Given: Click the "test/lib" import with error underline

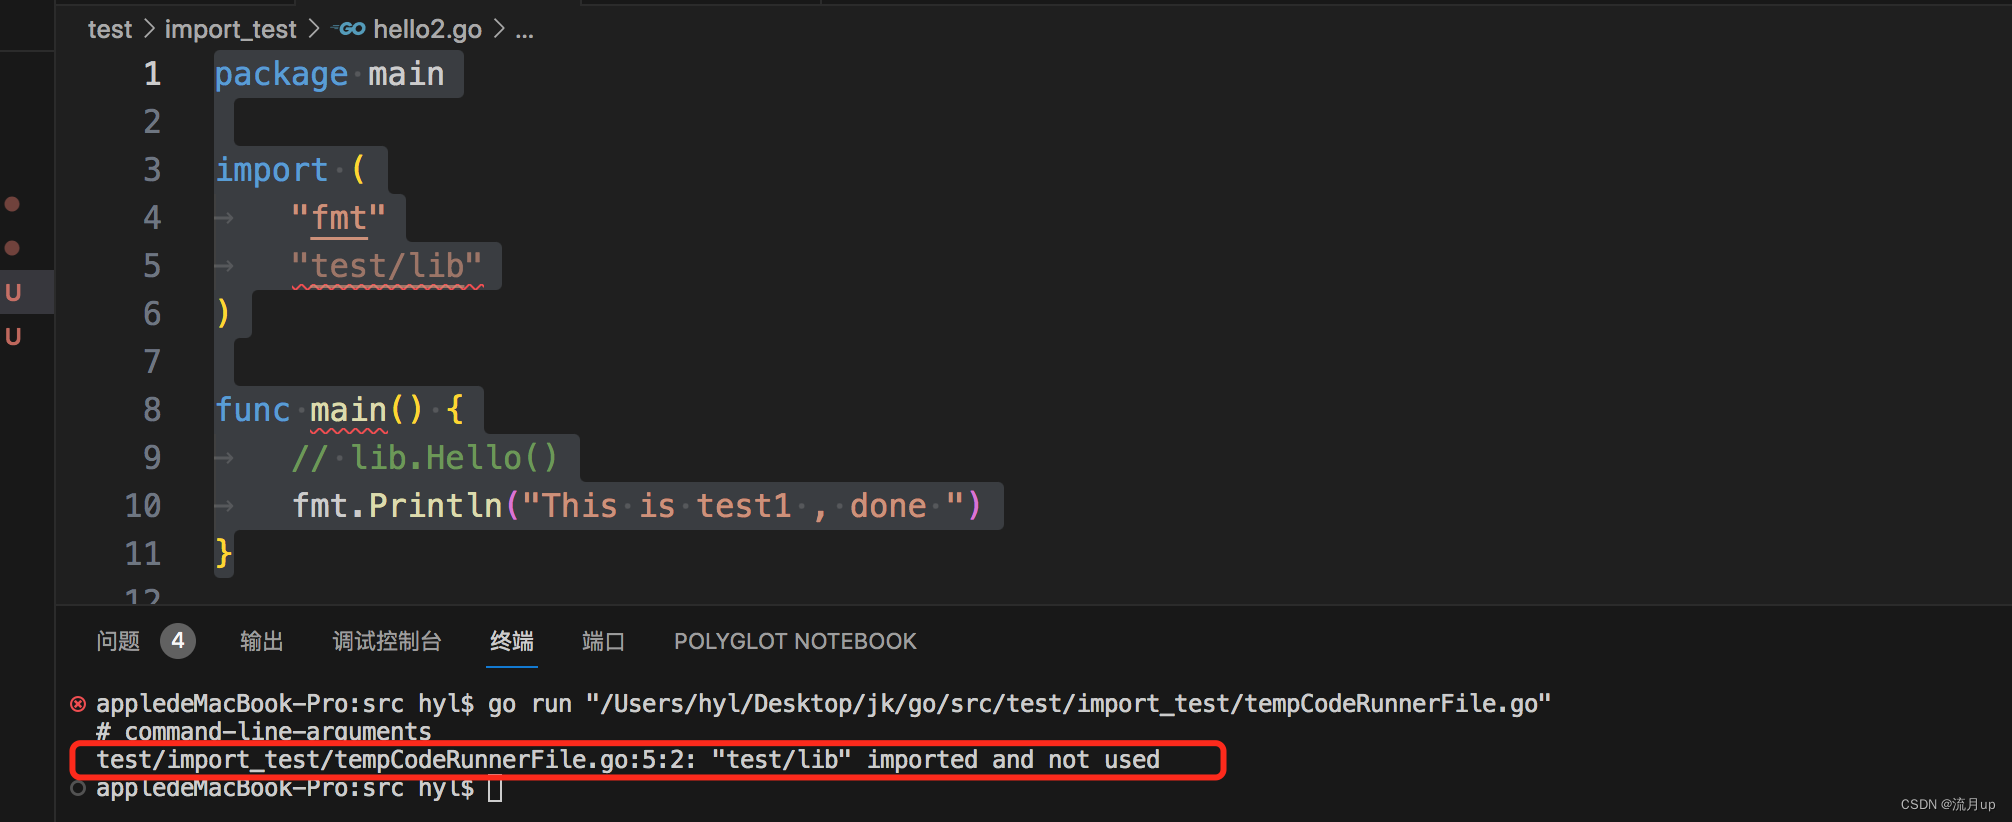Looking at the screenshot, I should [x=387, y=266].
